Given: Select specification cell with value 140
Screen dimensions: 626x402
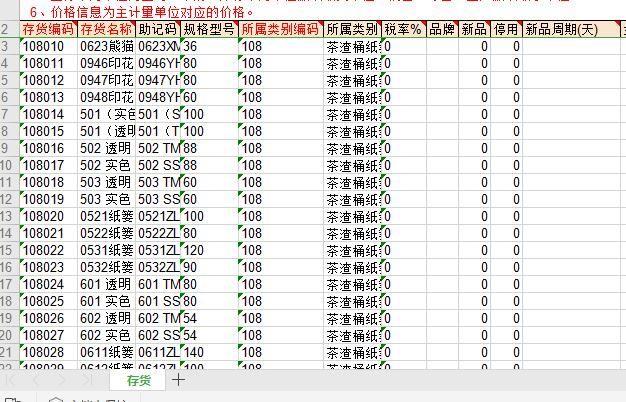Looking at the screenshot, I should coord(210,352).
